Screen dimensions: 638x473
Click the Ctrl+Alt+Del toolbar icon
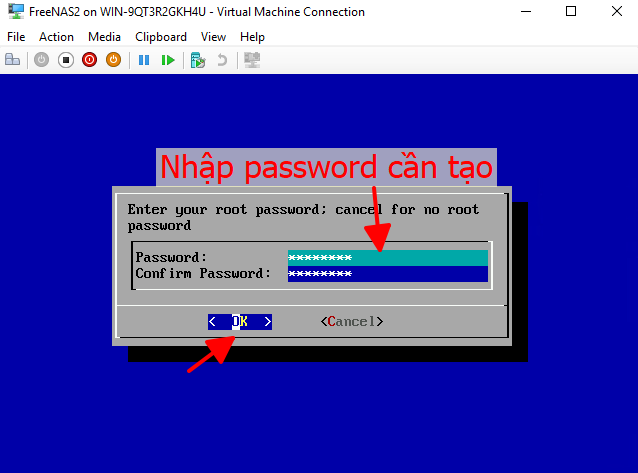coord(13,60)
